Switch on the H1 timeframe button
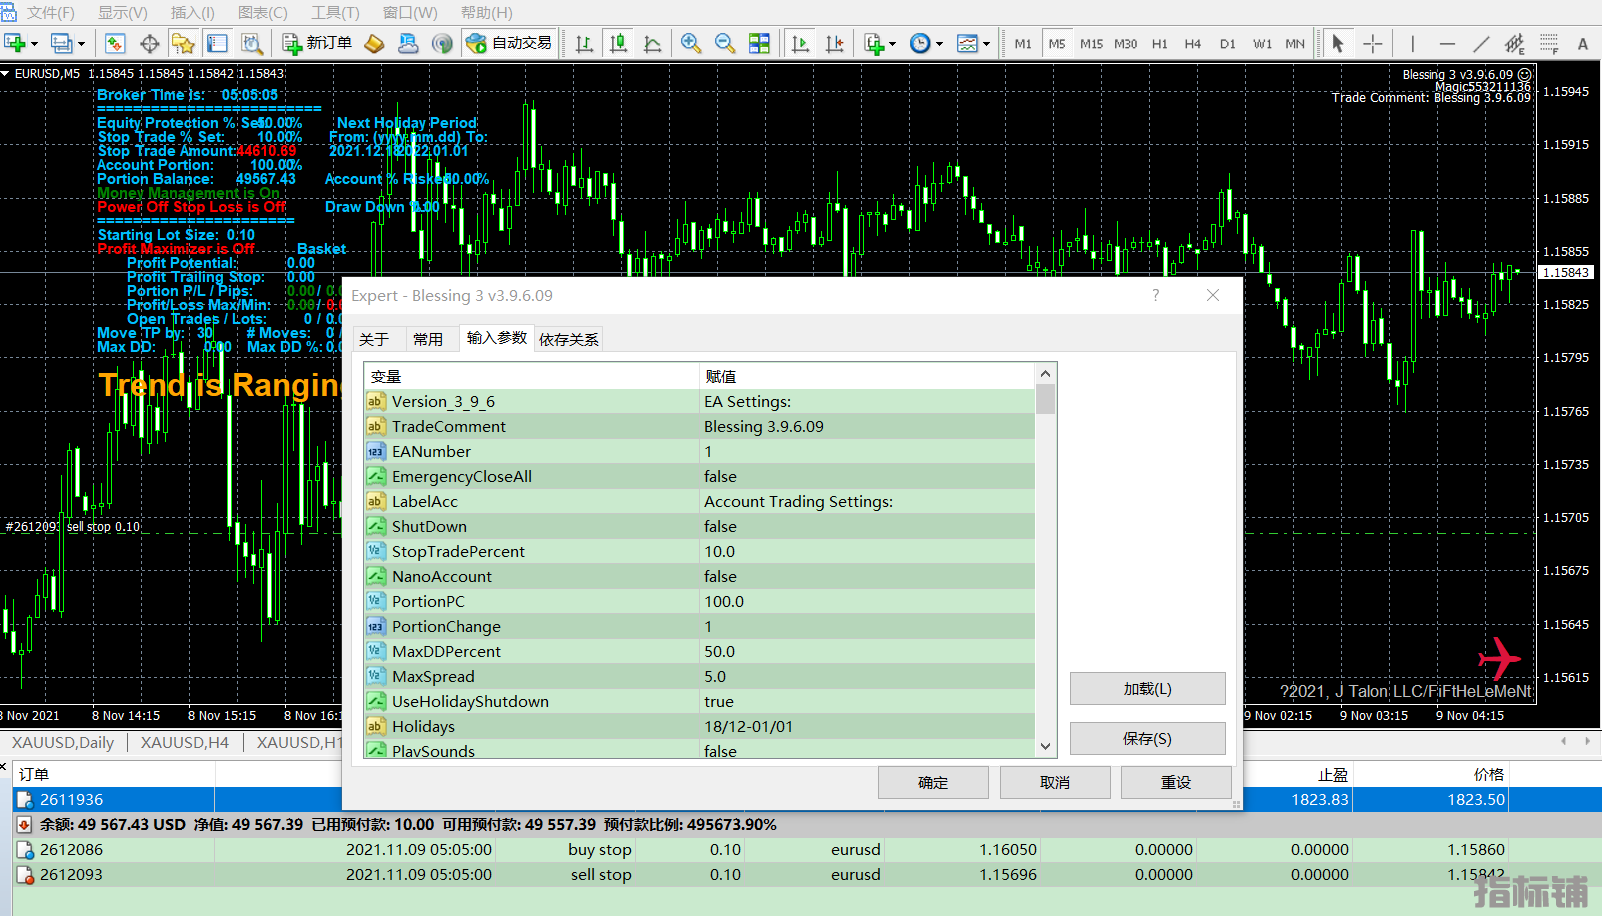Viewport: 1602px width, 916px height. click(1159, 44)
